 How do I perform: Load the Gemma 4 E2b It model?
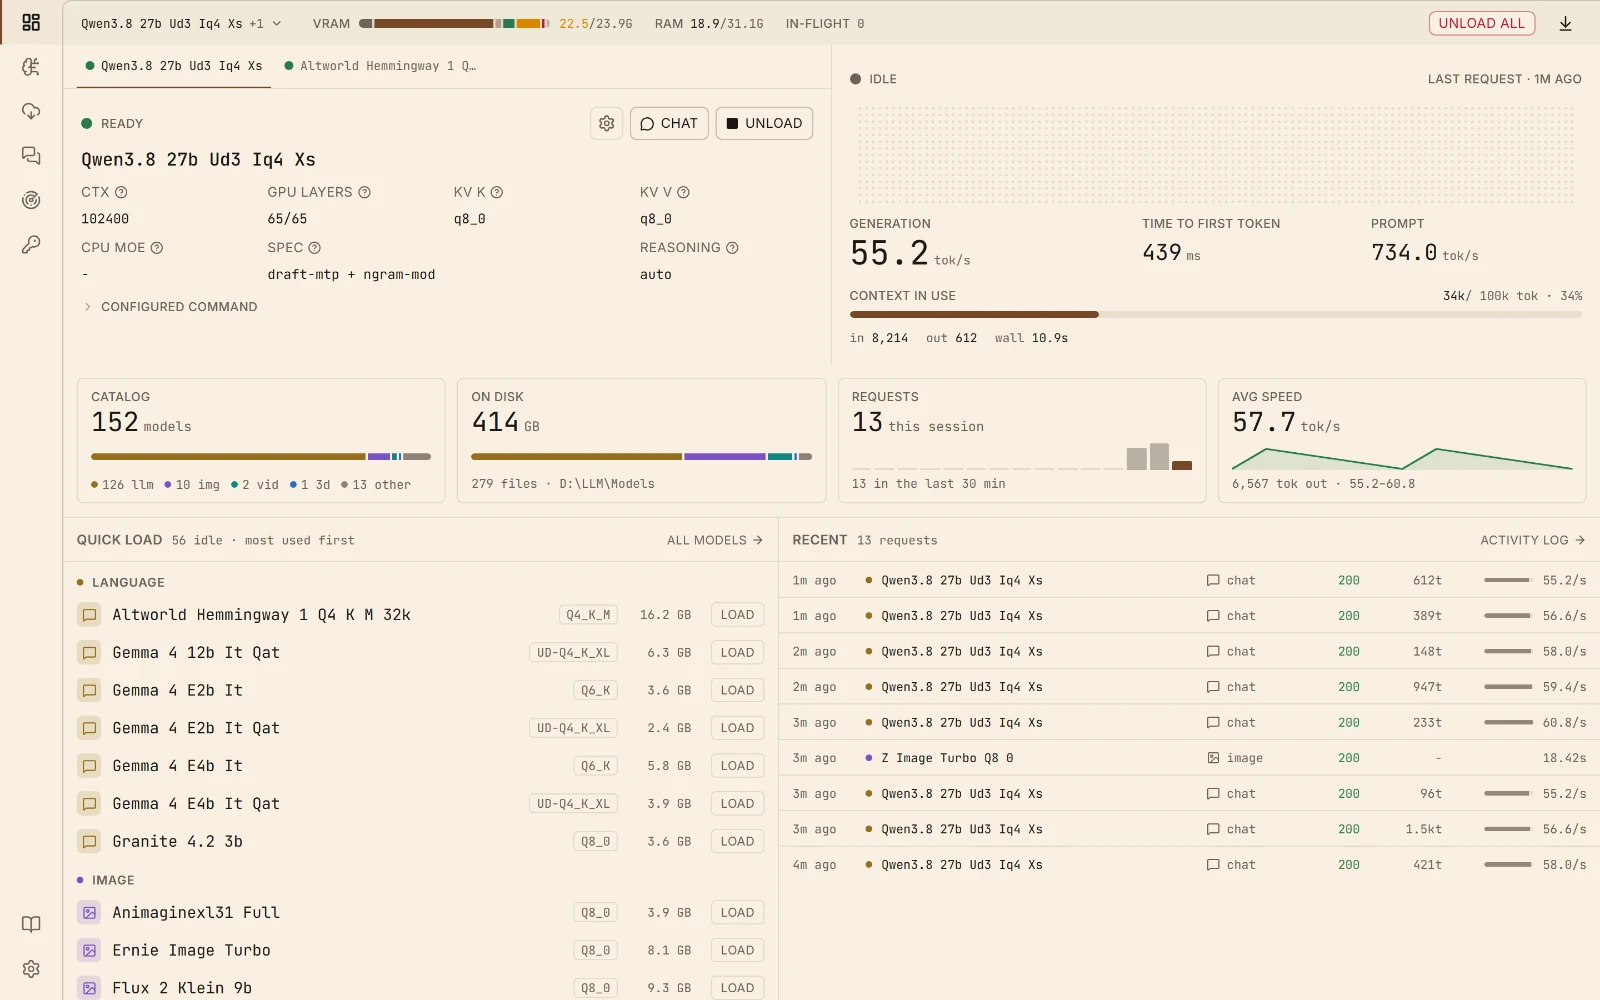point(738,691)
